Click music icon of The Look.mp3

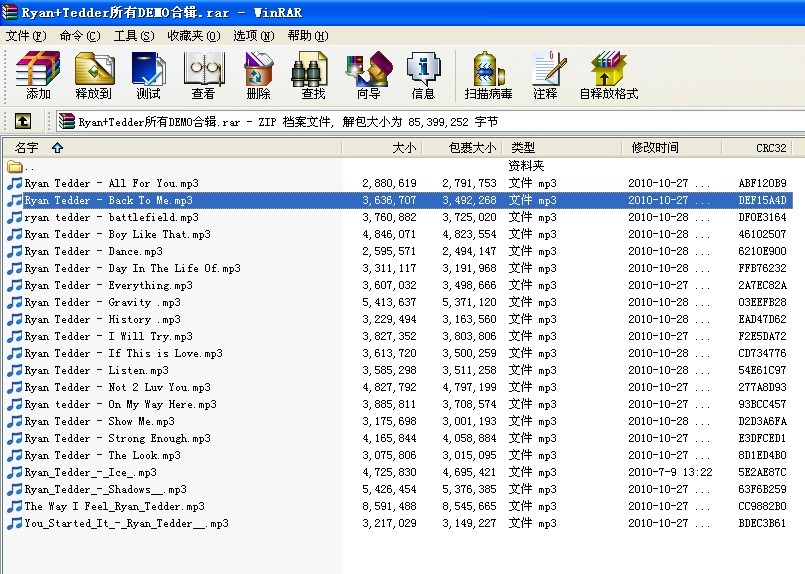click(x=14, y=455)
